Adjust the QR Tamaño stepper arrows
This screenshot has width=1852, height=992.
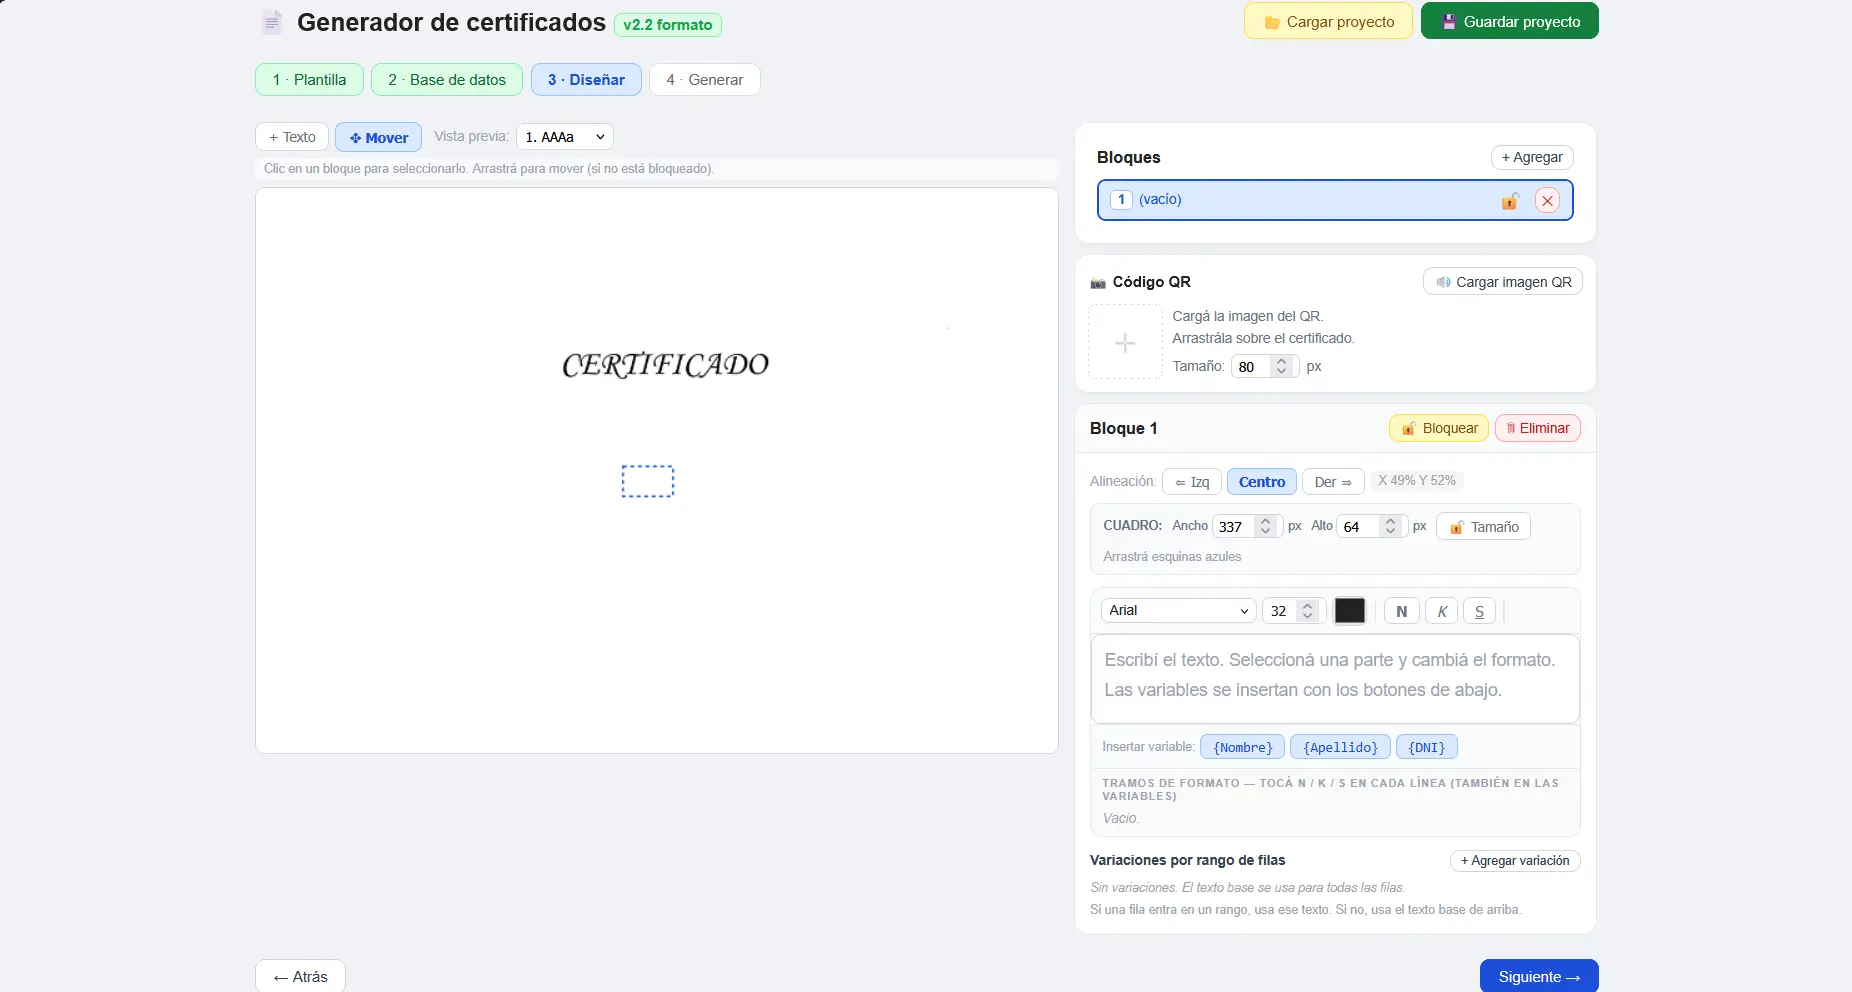[1281, 367]
